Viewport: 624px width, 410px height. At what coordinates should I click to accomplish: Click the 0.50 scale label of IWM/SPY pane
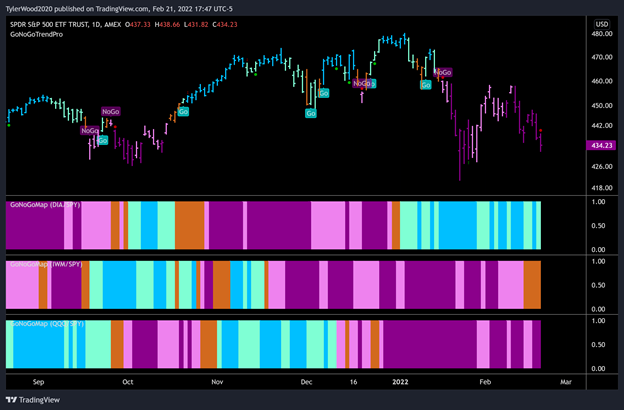pos(598,285)
